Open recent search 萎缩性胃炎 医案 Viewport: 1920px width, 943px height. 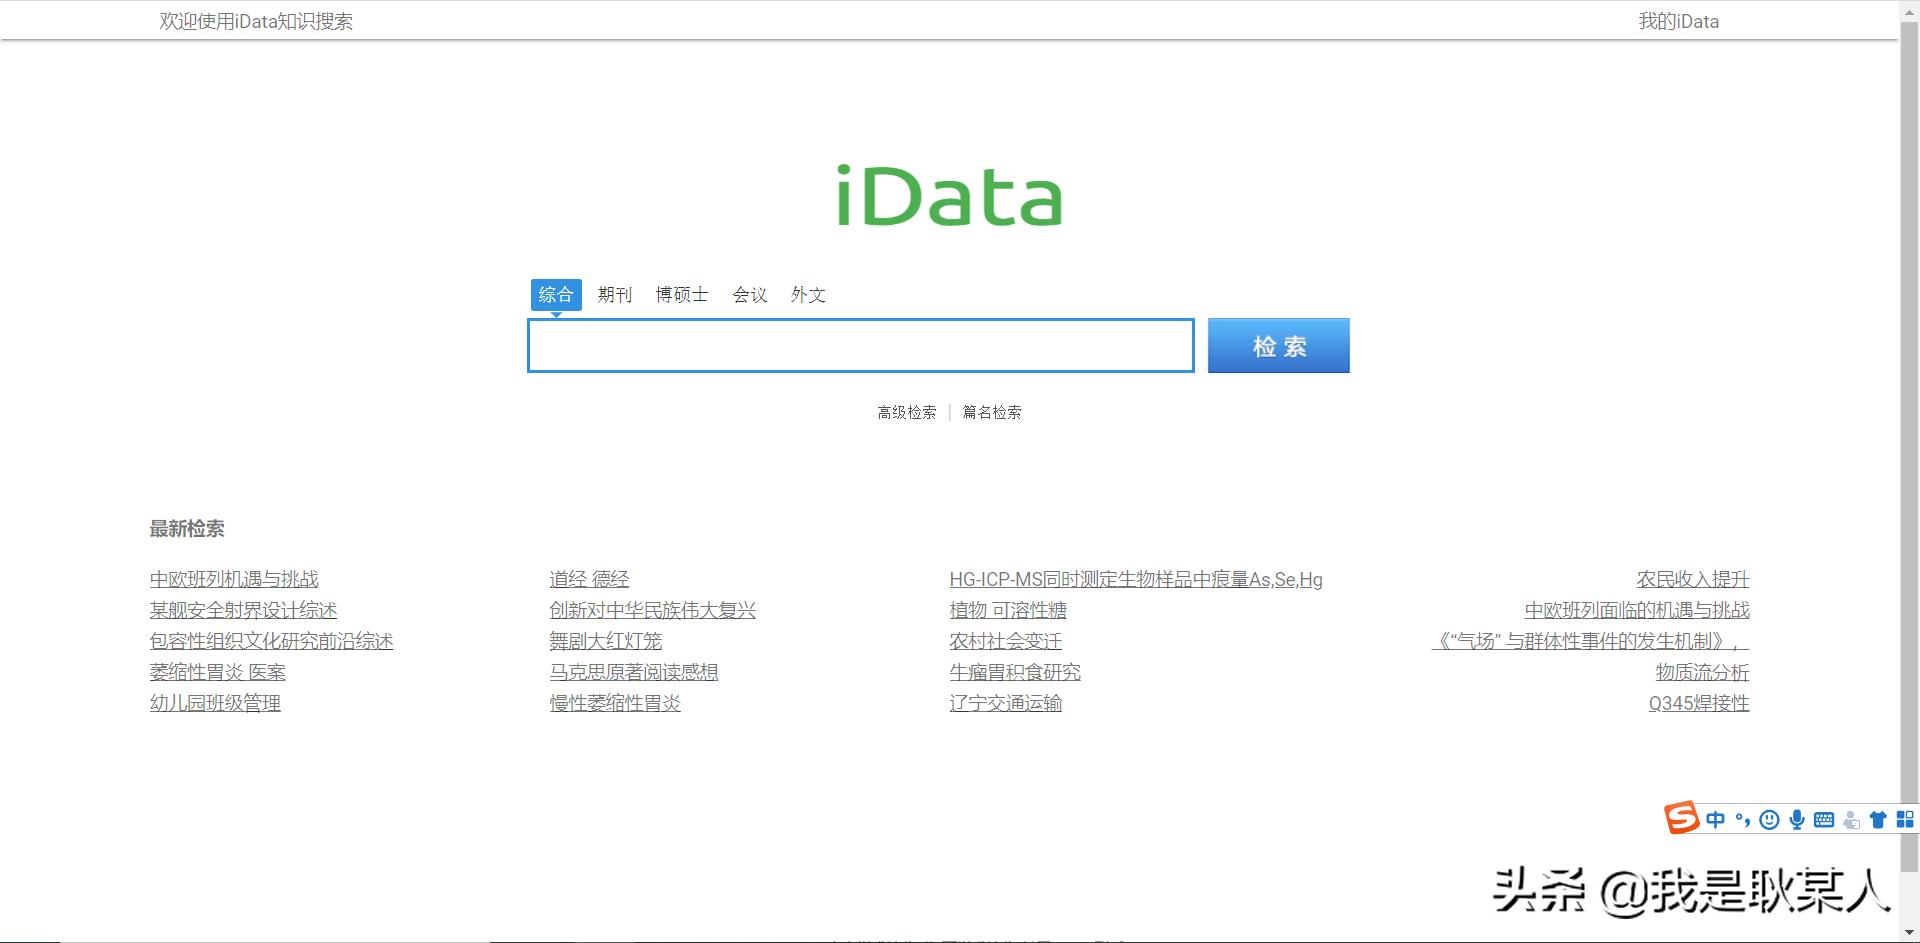(217, 672)
